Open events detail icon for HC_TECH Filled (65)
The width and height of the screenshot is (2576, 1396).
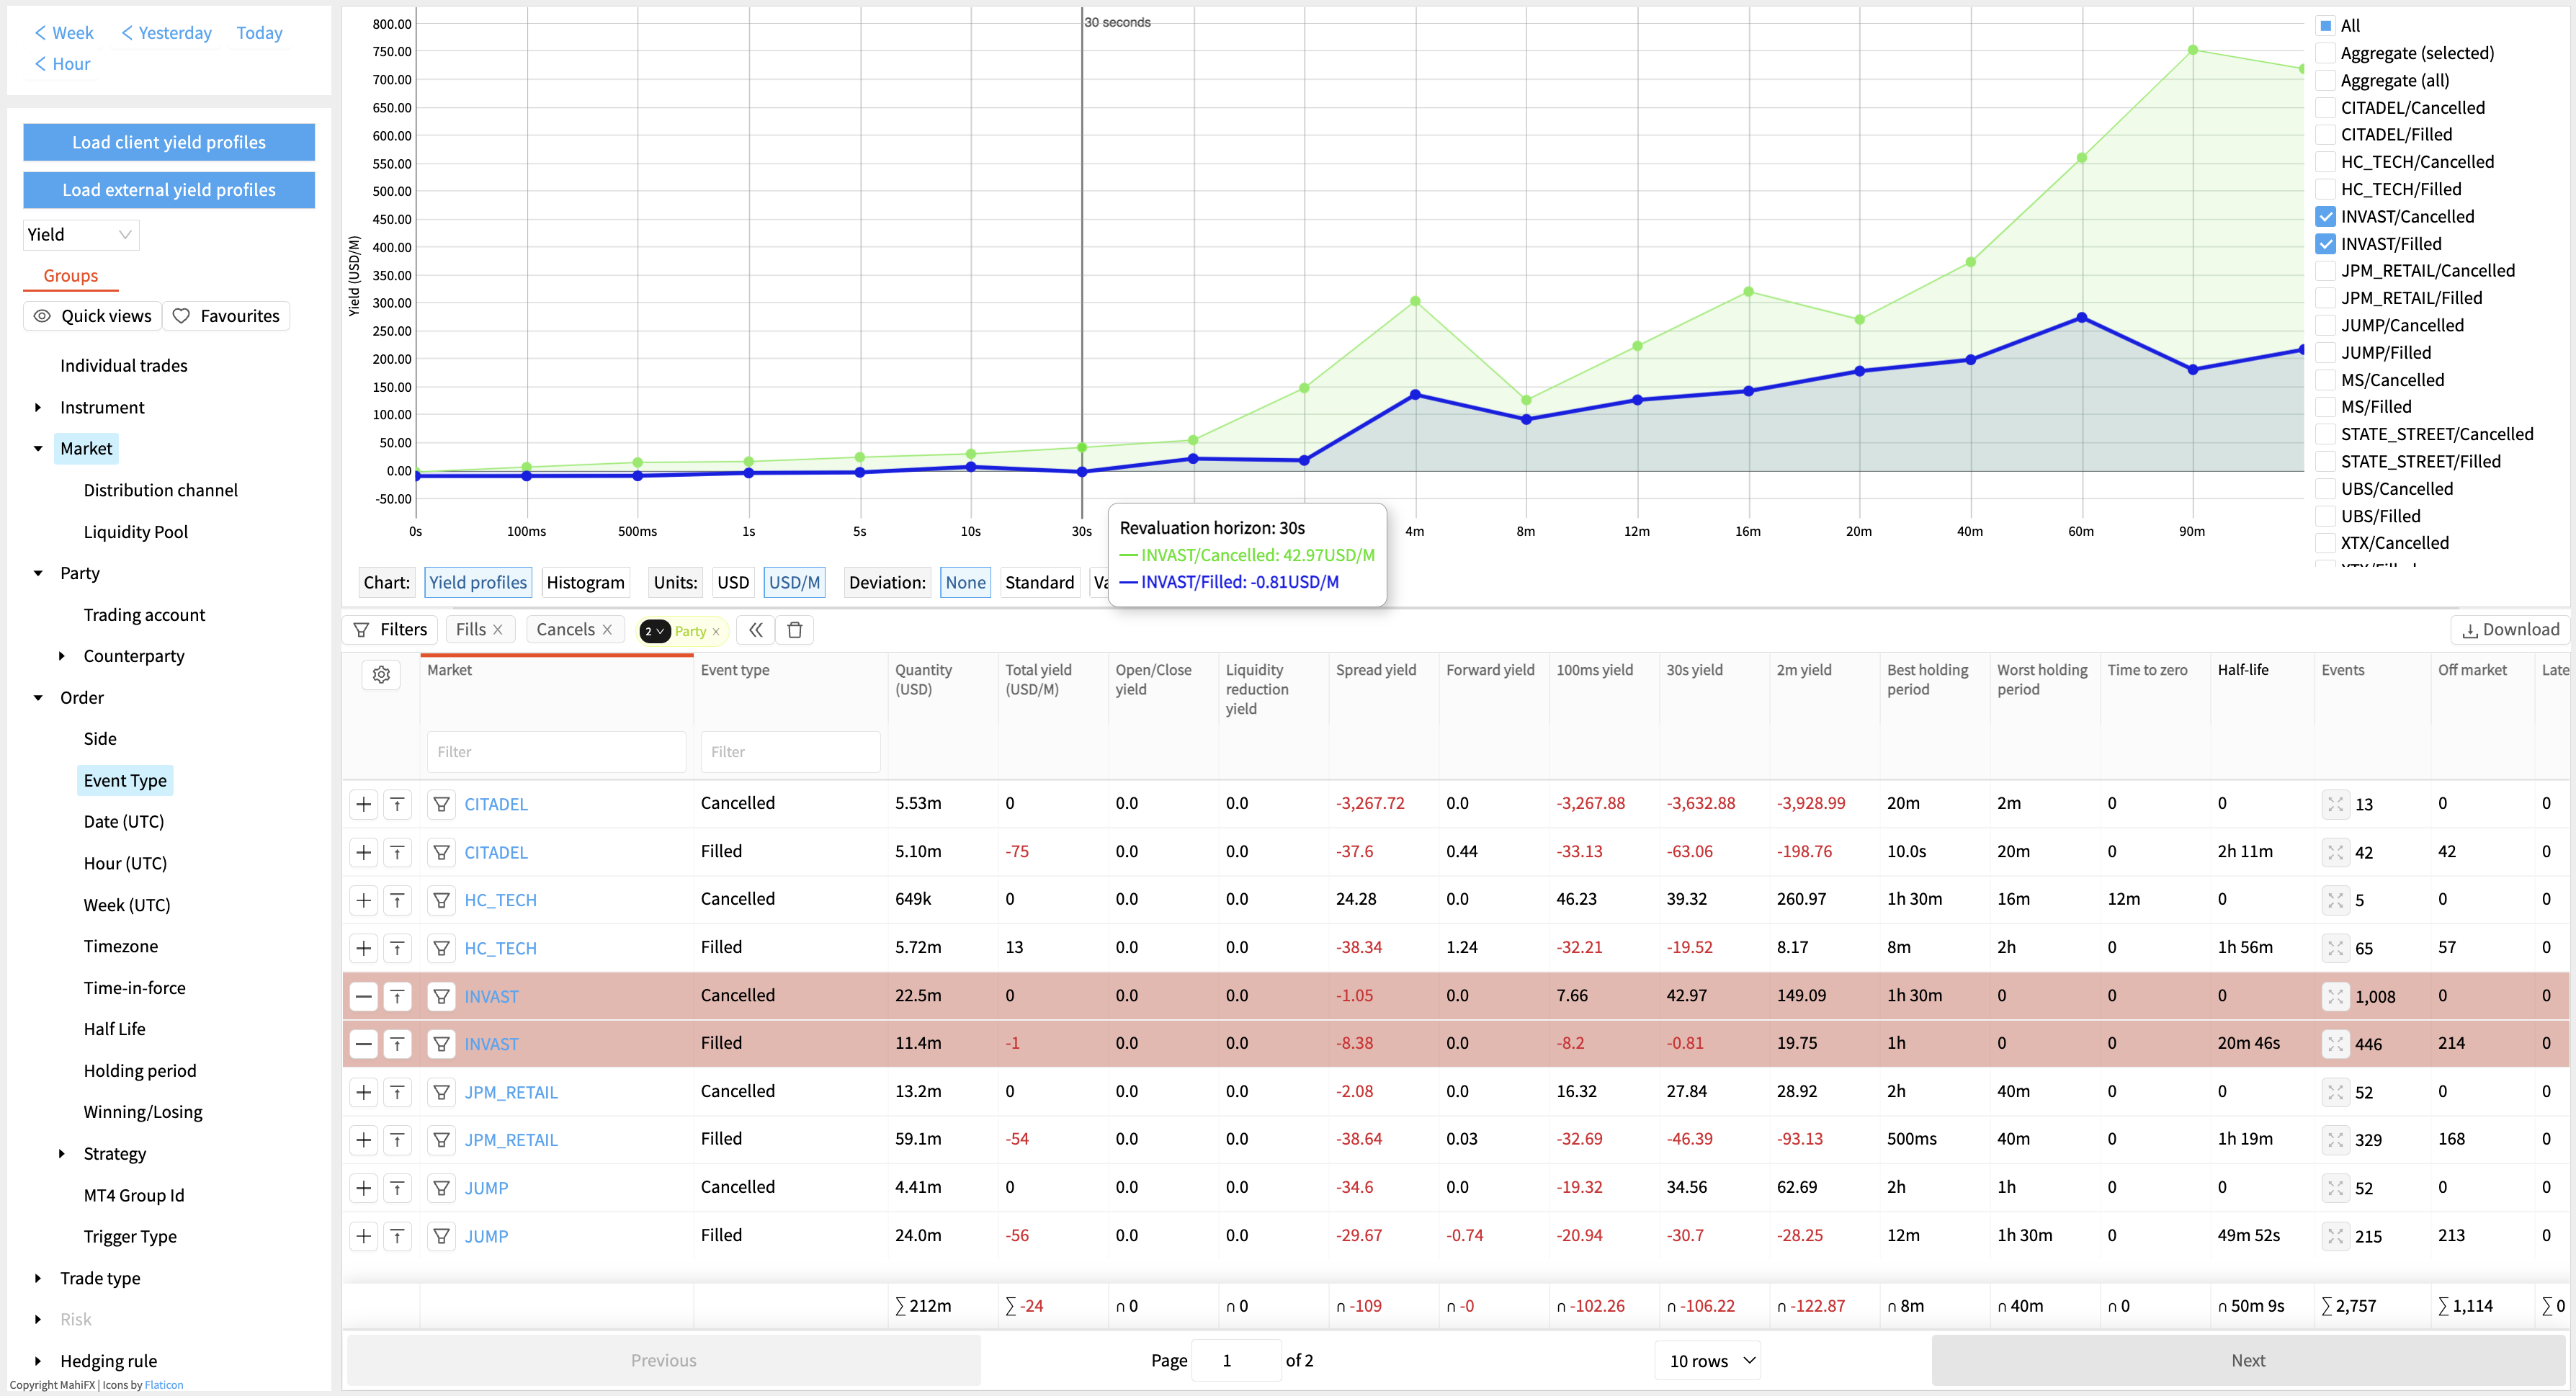tap(2335, 948)
